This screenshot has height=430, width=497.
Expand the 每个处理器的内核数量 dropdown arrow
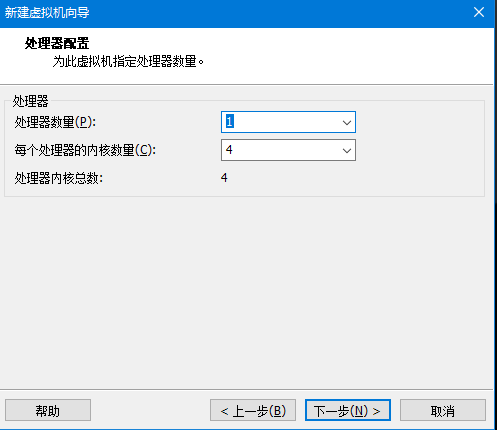347,150
